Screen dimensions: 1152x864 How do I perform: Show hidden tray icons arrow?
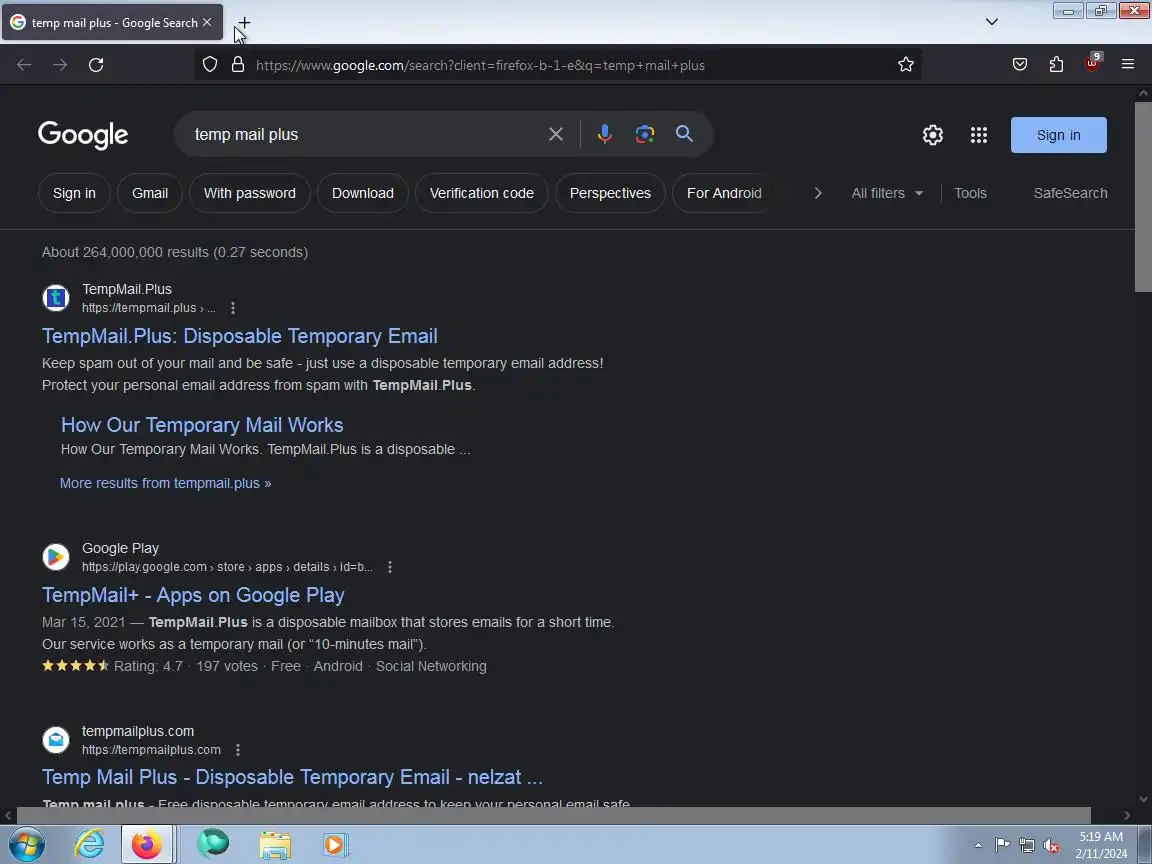978,845
